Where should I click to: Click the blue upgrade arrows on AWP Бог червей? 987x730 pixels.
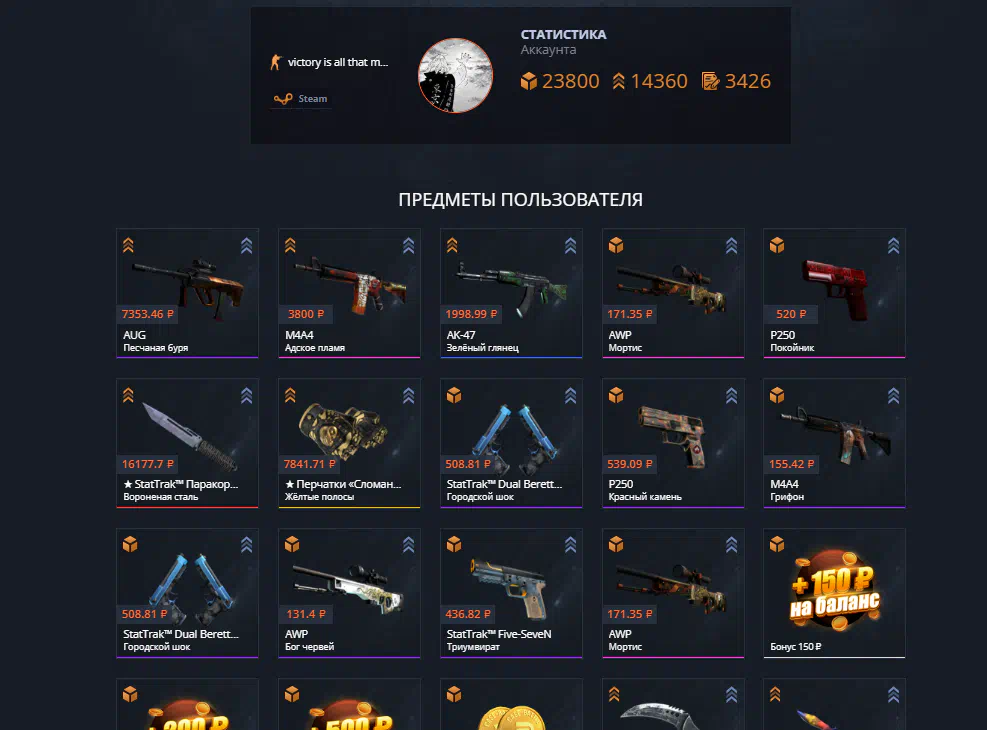(x=409, y=545)
